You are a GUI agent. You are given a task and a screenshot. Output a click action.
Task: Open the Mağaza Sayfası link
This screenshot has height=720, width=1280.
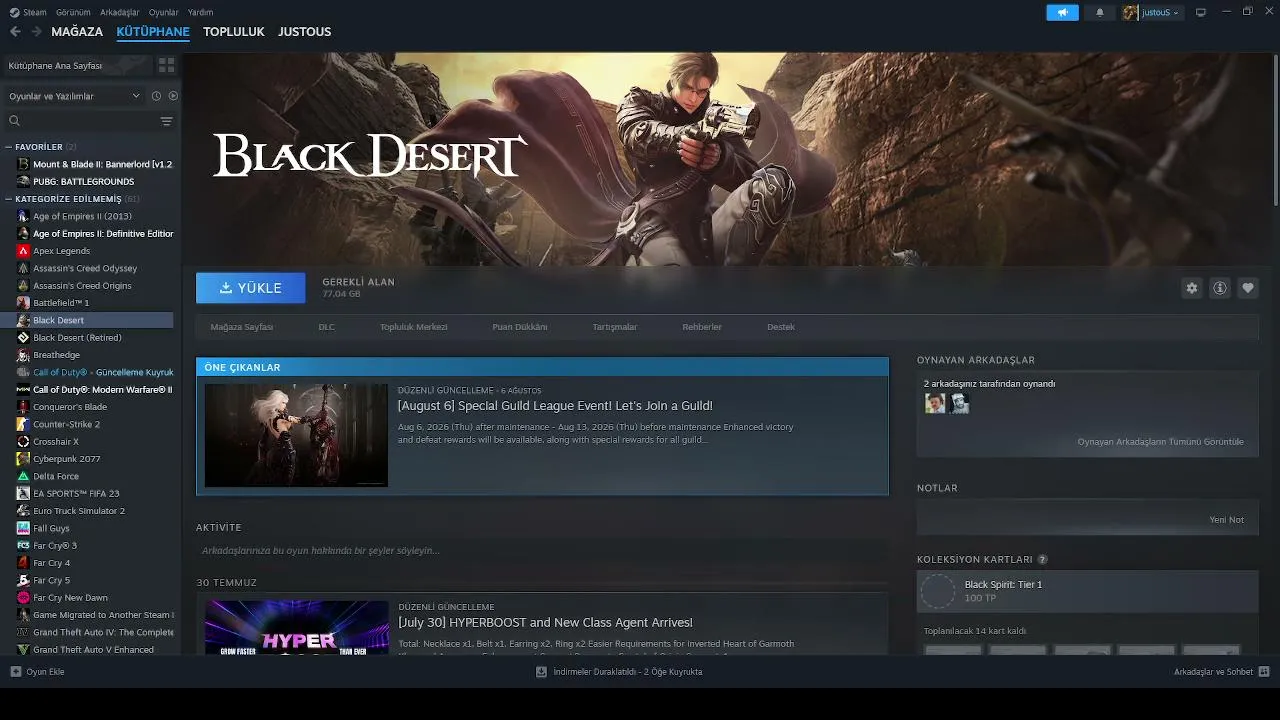241,327
